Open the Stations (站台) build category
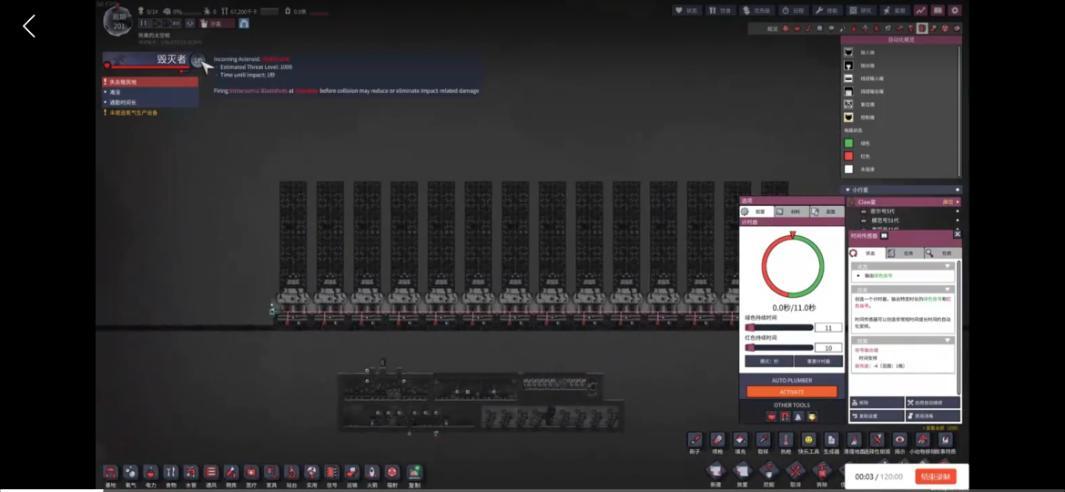This screenshot has height=492, width=1065. pyautogui.click(x=291, y=472)
